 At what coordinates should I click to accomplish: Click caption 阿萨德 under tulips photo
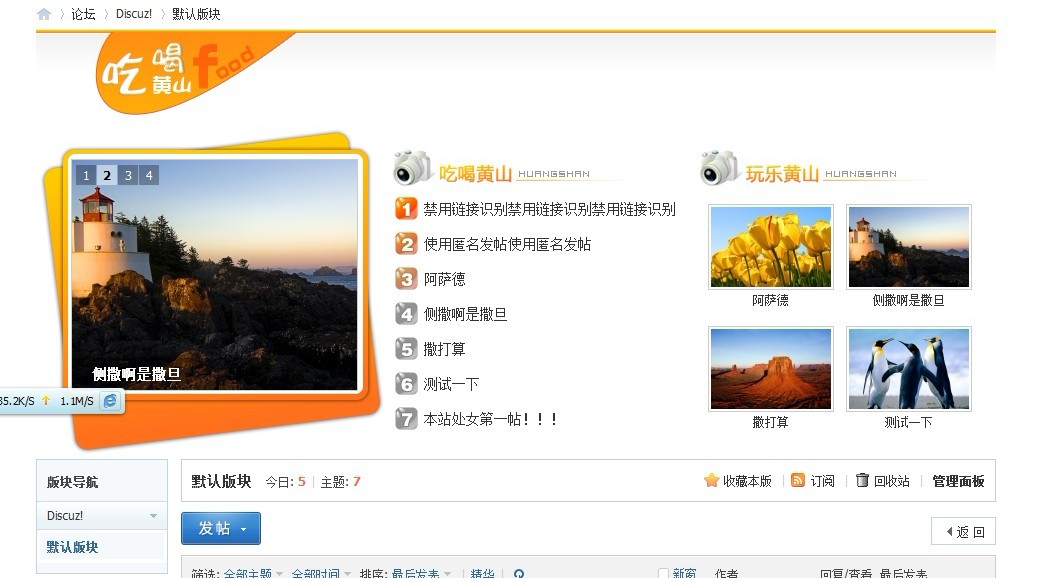tap(770, 300)
